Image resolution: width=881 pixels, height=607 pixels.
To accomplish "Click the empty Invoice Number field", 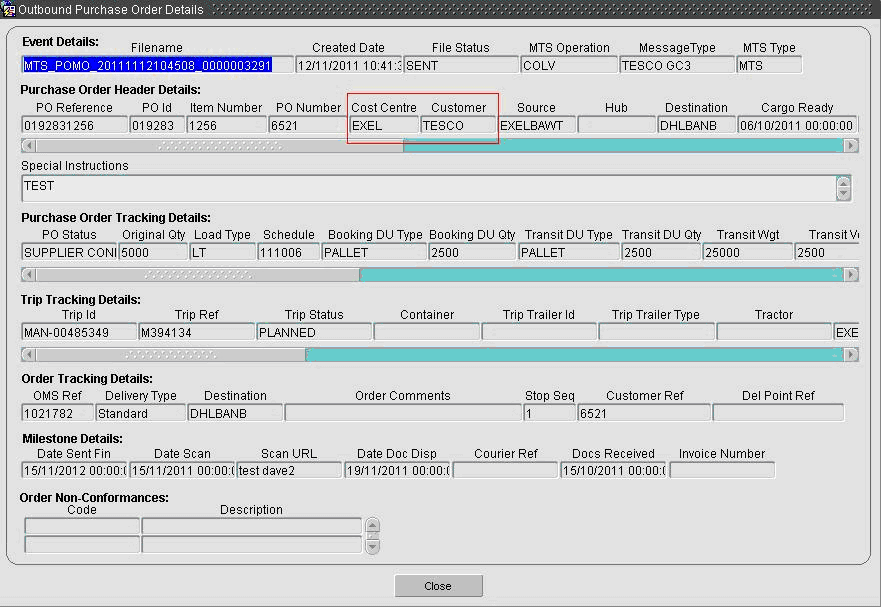I will click(722, 470).
